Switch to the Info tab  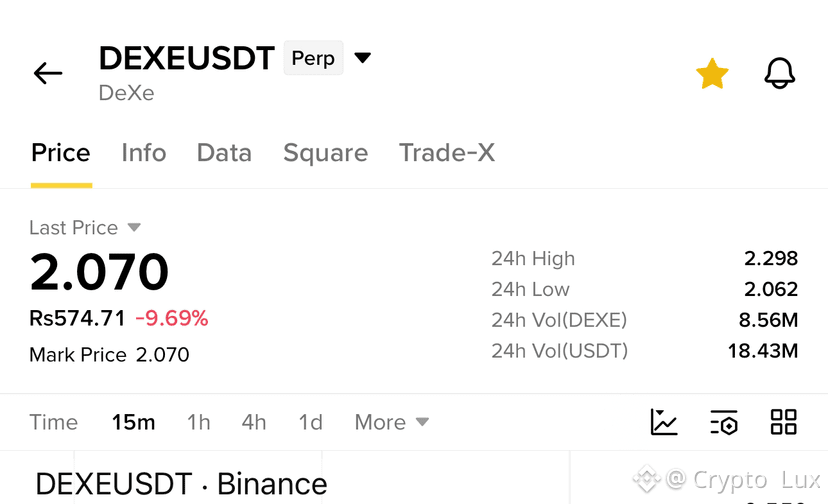(144, 153)
